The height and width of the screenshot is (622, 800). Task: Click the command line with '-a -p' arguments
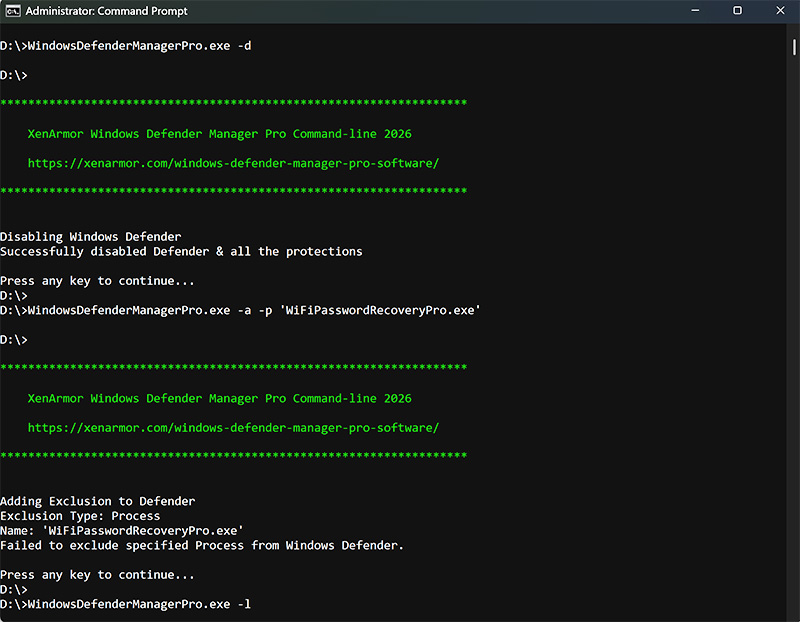click(240, 310)
